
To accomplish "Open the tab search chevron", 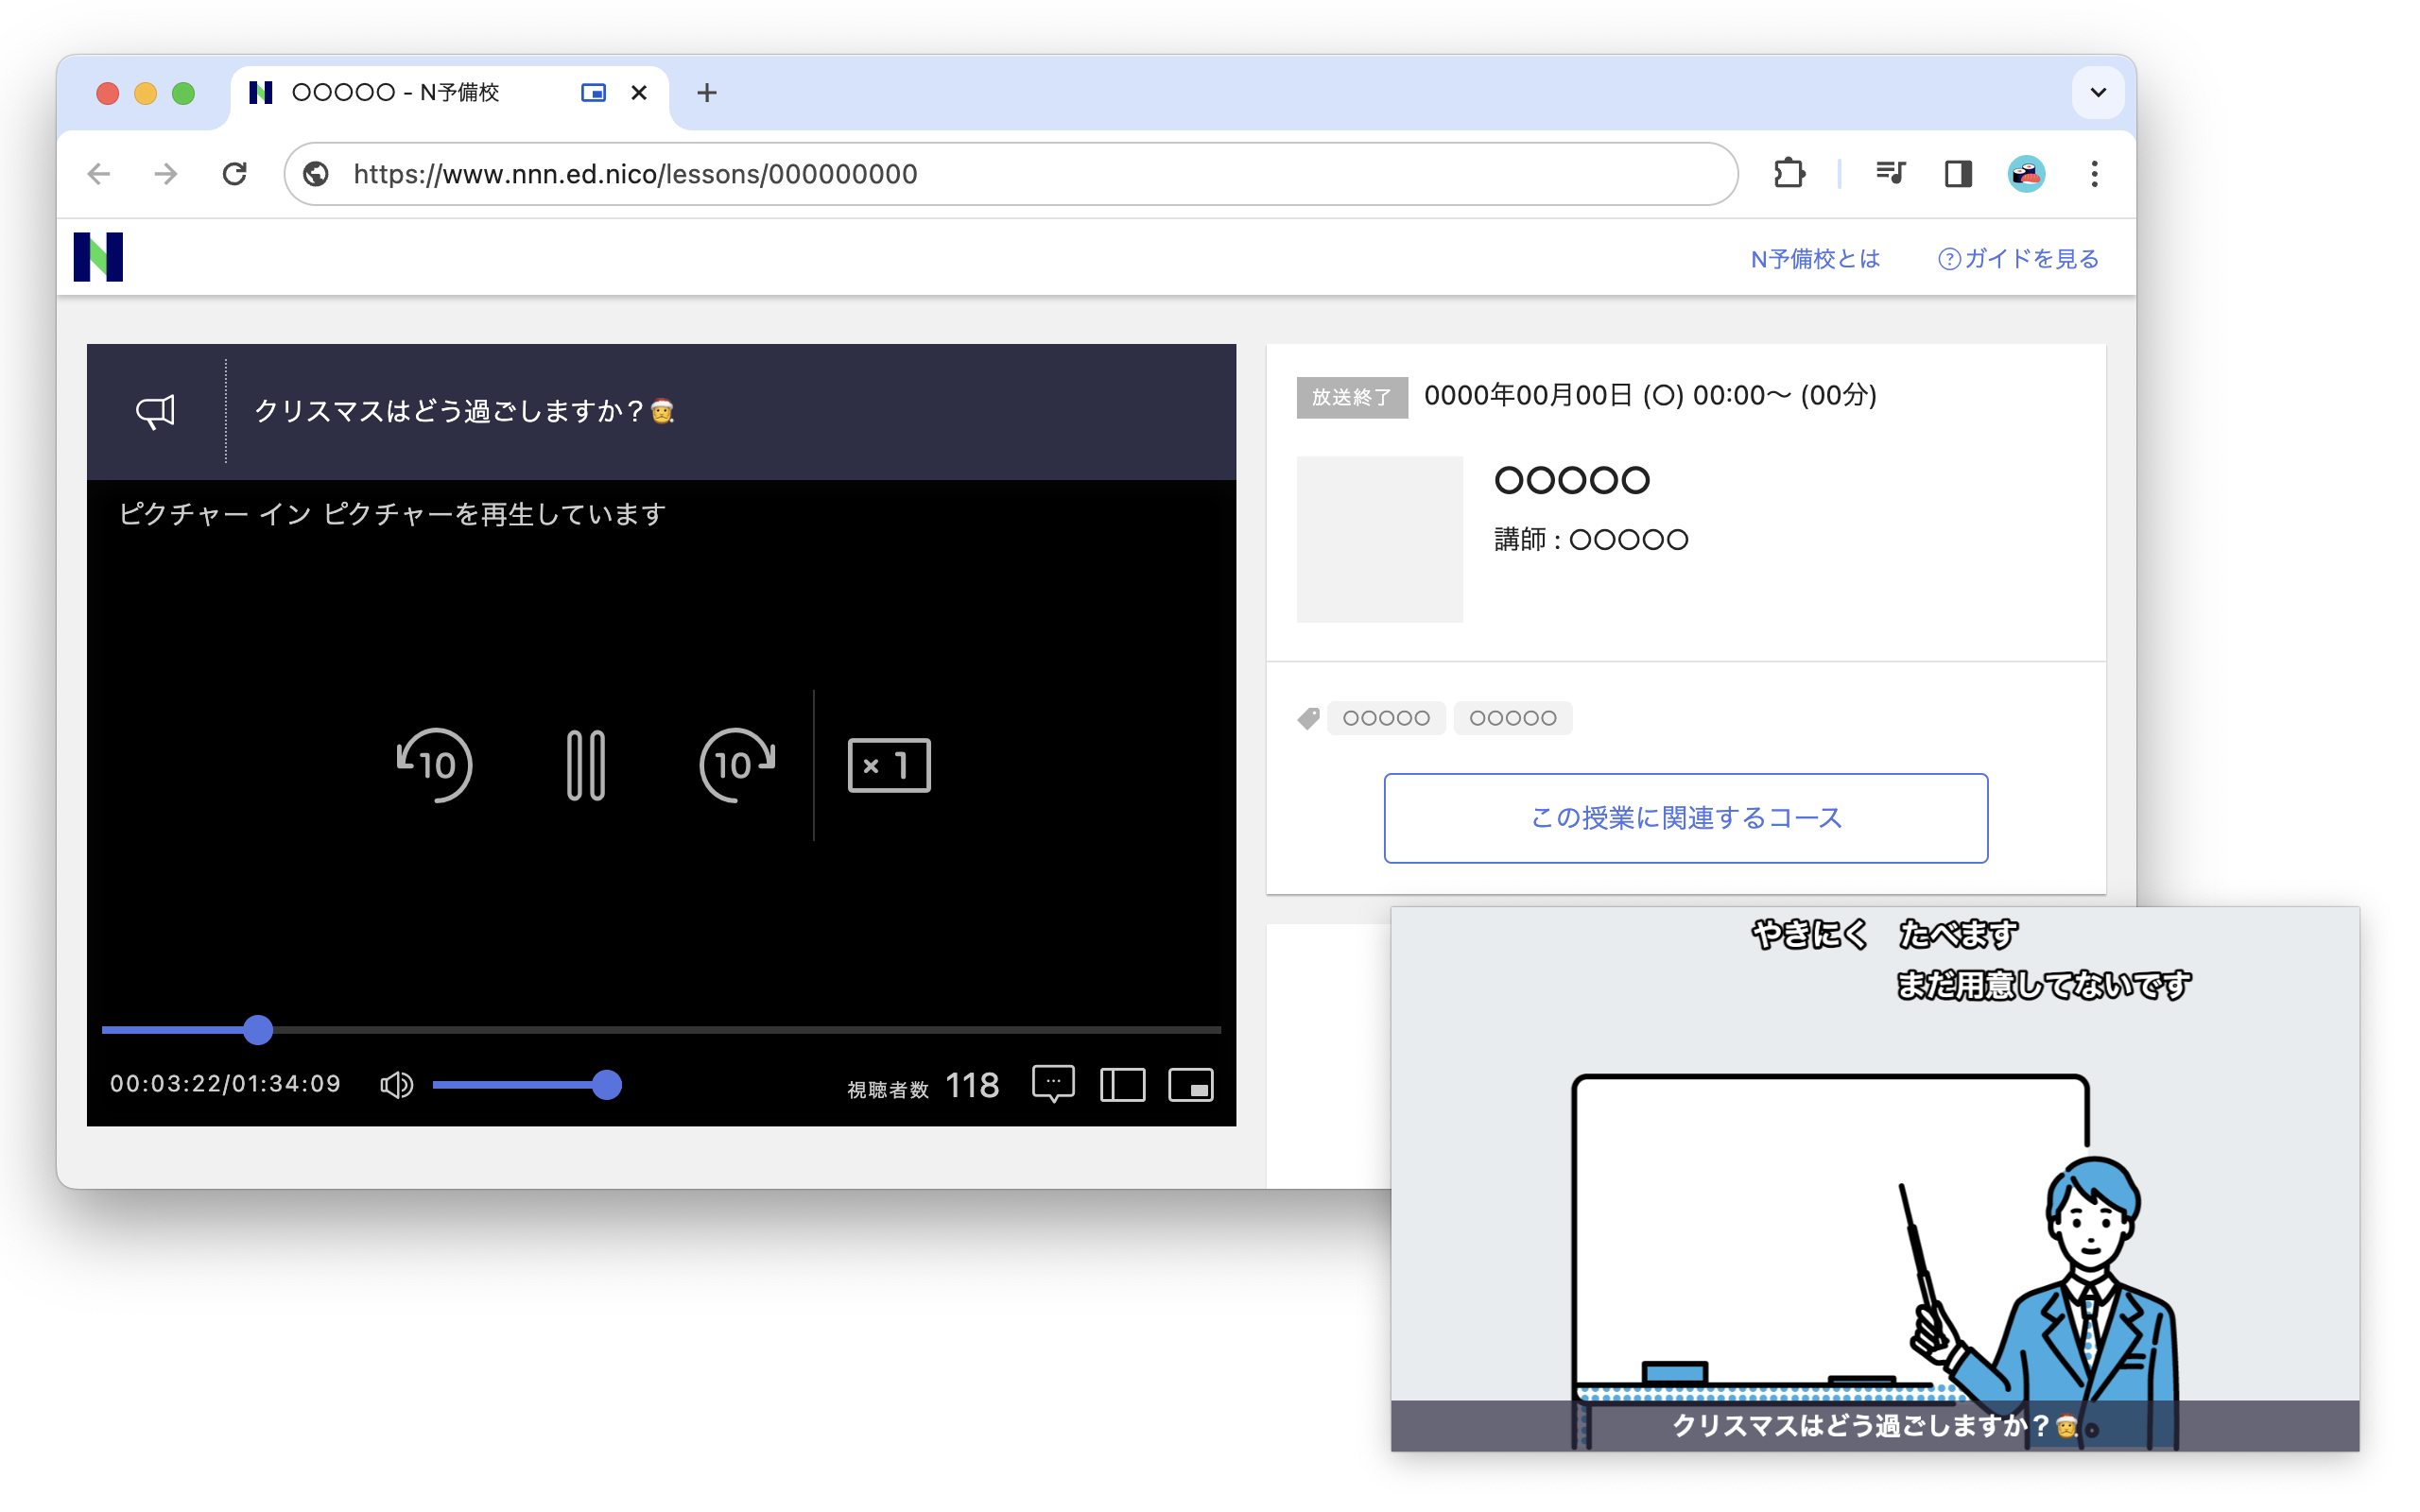I will coord(2097,92).
